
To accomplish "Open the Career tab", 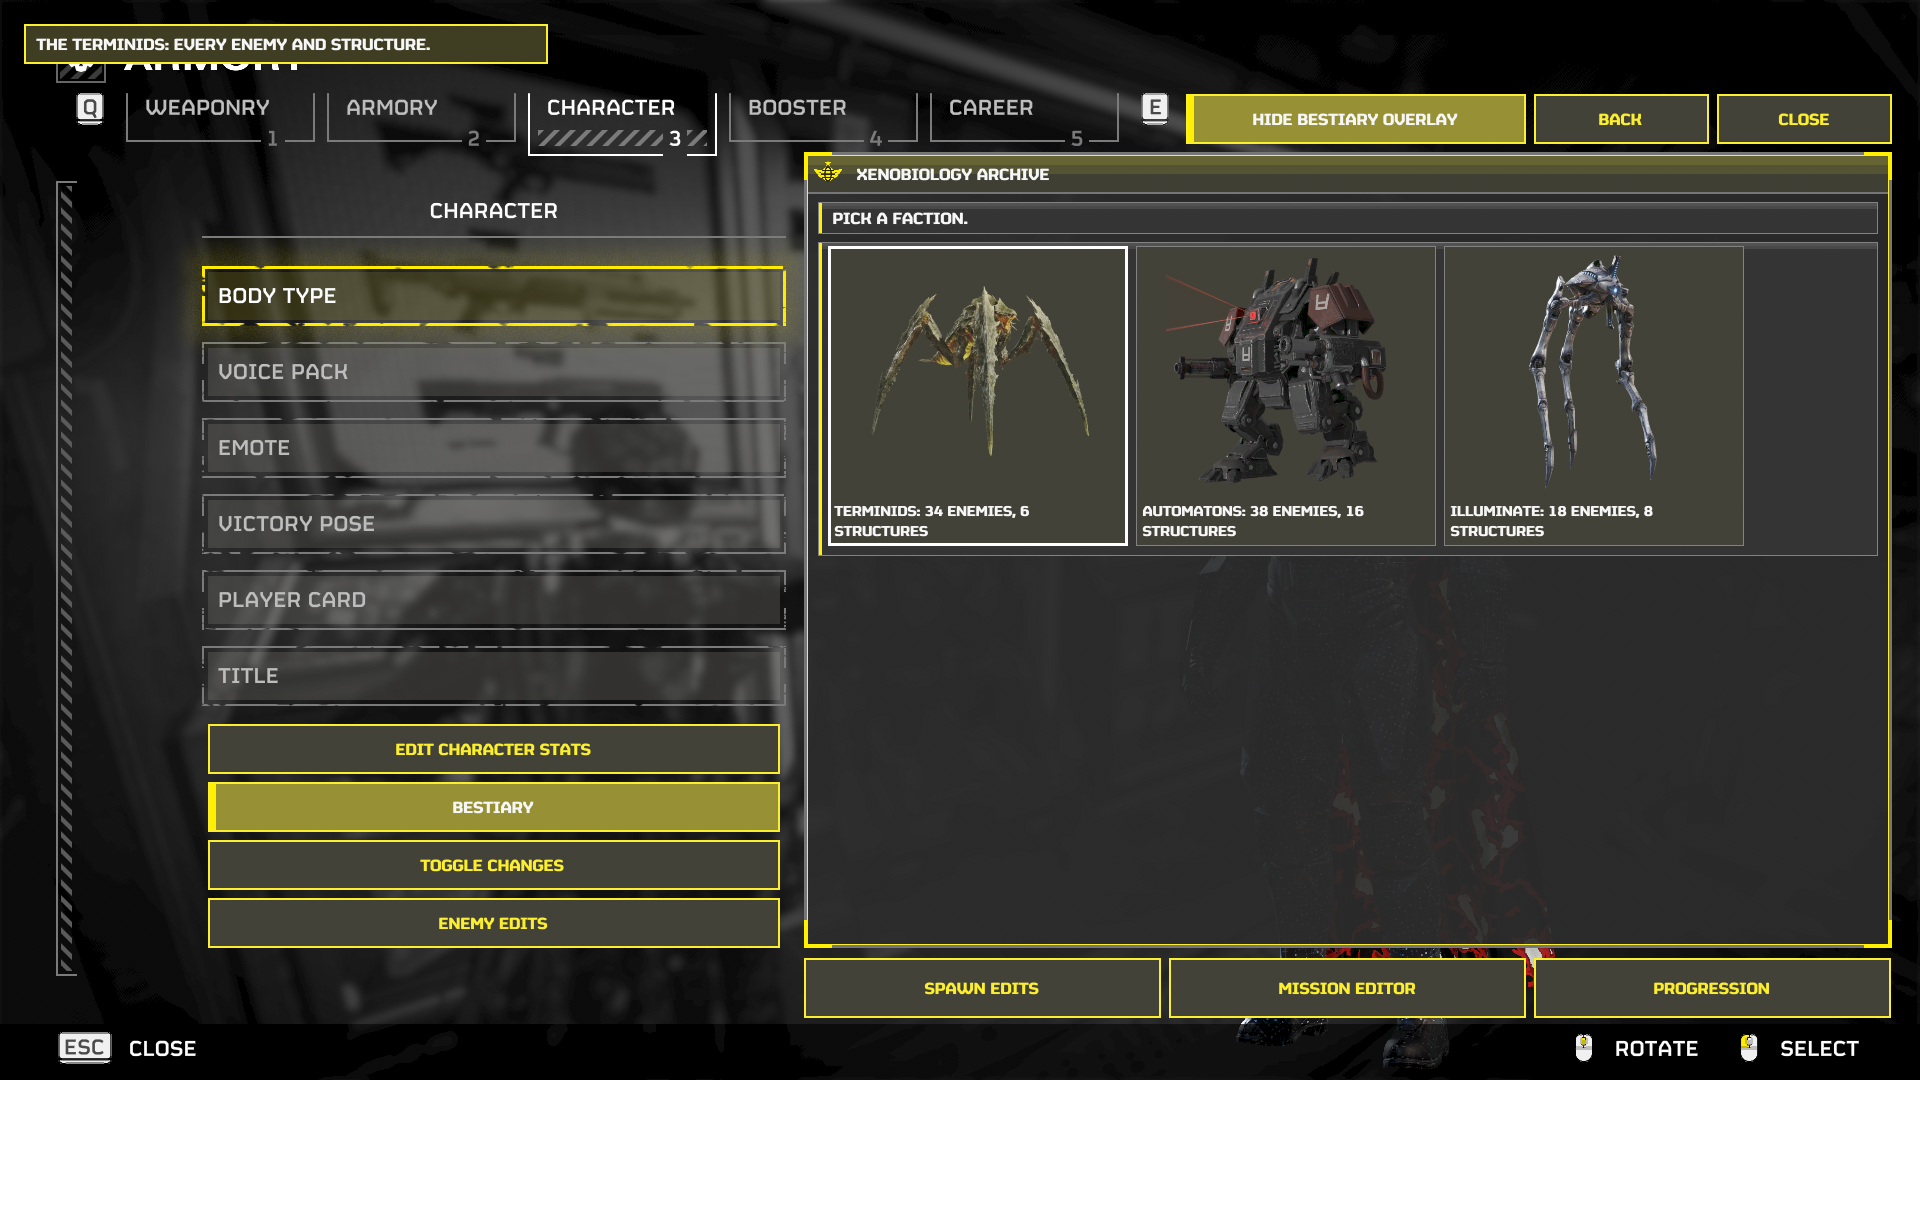I will [x=1024, y=118].
